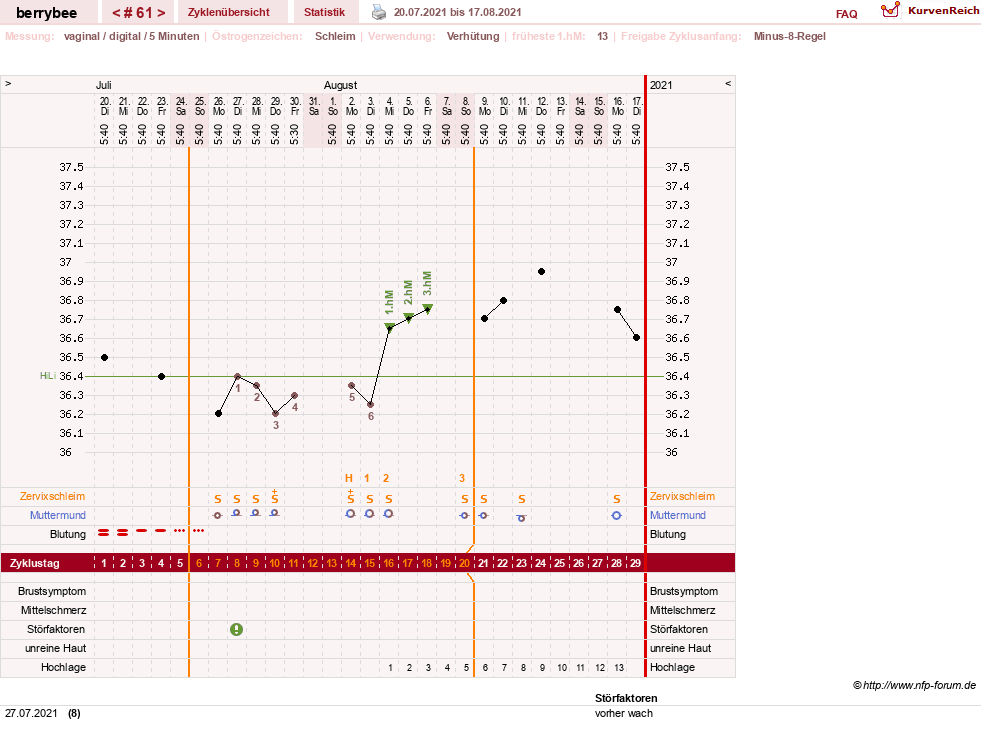Click the berrybee username
981x737 pixels.
point(47,13)
